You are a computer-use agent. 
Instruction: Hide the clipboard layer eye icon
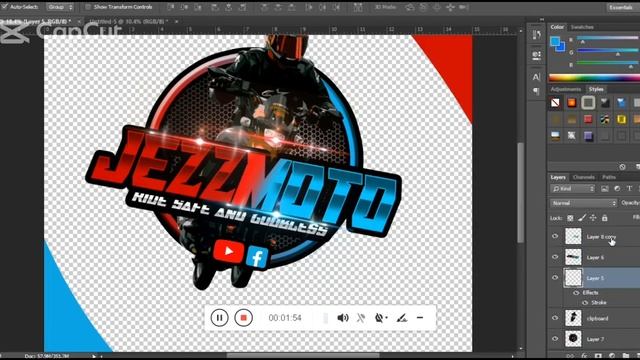[x=555, y=318]
